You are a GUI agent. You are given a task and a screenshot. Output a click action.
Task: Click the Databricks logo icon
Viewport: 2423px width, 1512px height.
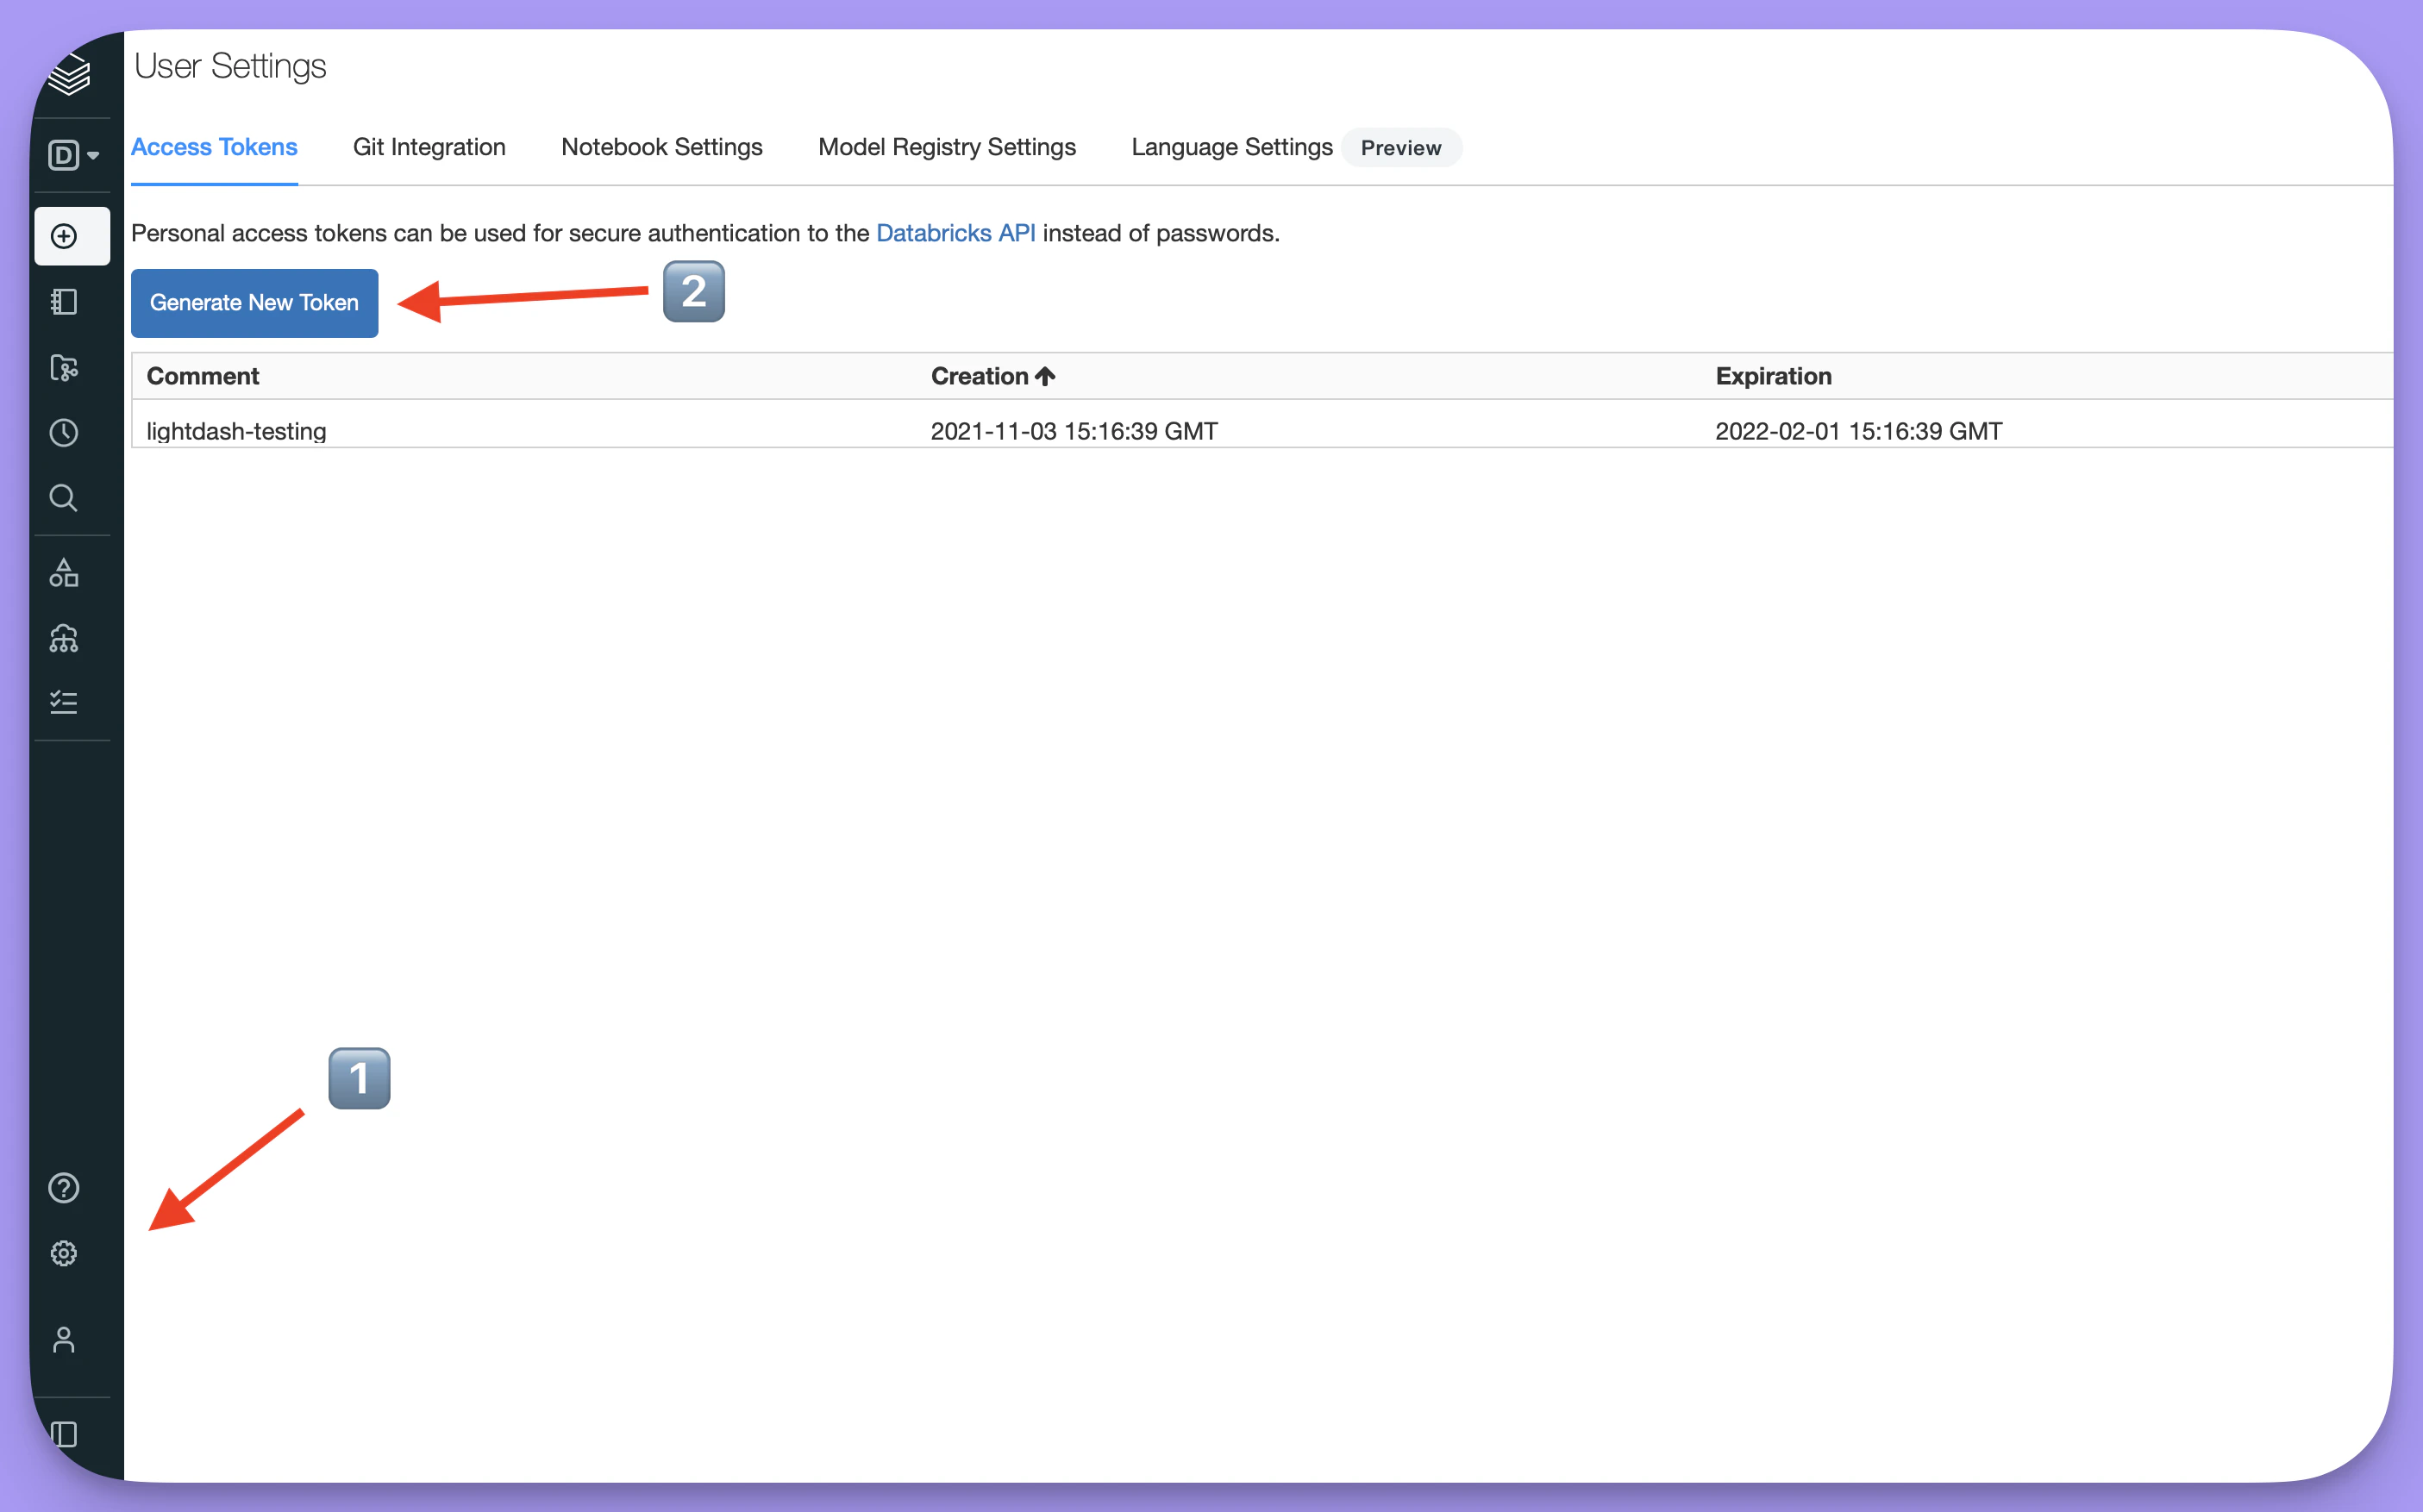[69, 74]
